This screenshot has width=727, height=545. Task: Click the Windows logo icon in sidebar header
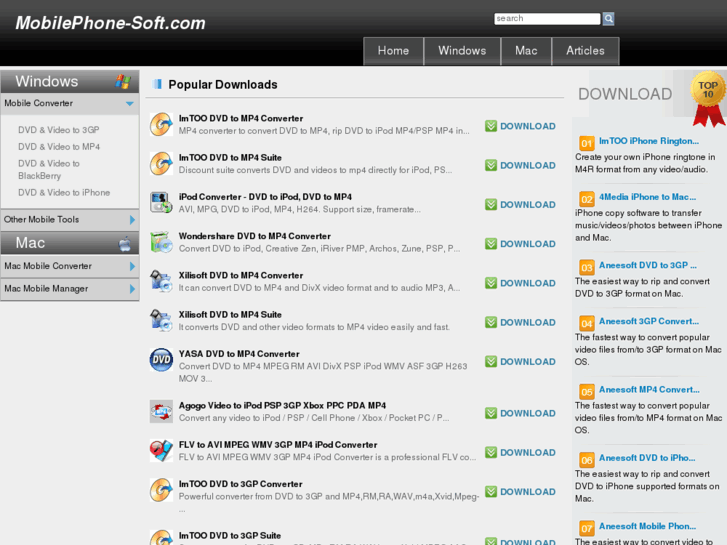coord(123,82)
